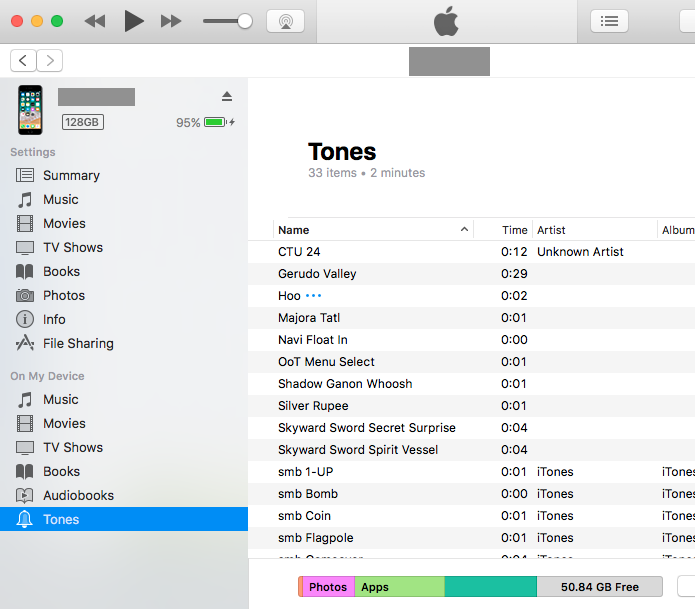This screenshot has width=695, height=609.
Task: Click the 50.84 GB Free segment
Action: click(x=600, y=587)
